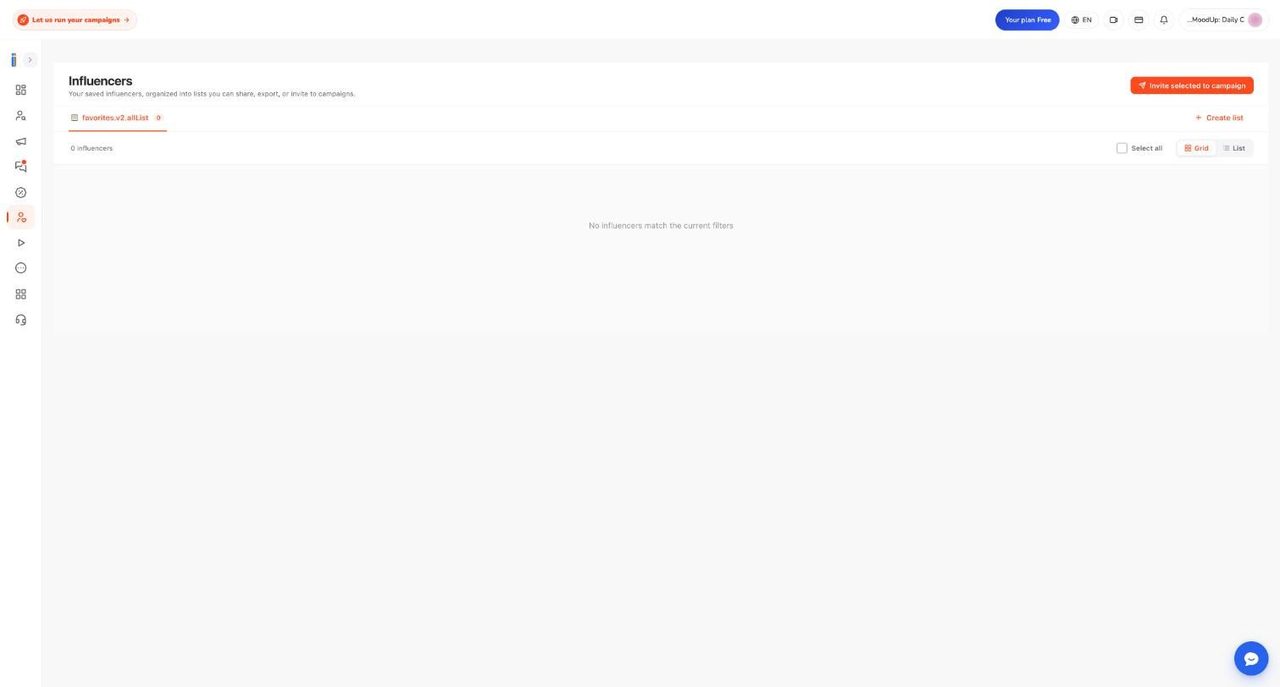1280x687 pixels.
Task: Open the four-squares apps icon in sidebar
Action: [x=21, y=294]
